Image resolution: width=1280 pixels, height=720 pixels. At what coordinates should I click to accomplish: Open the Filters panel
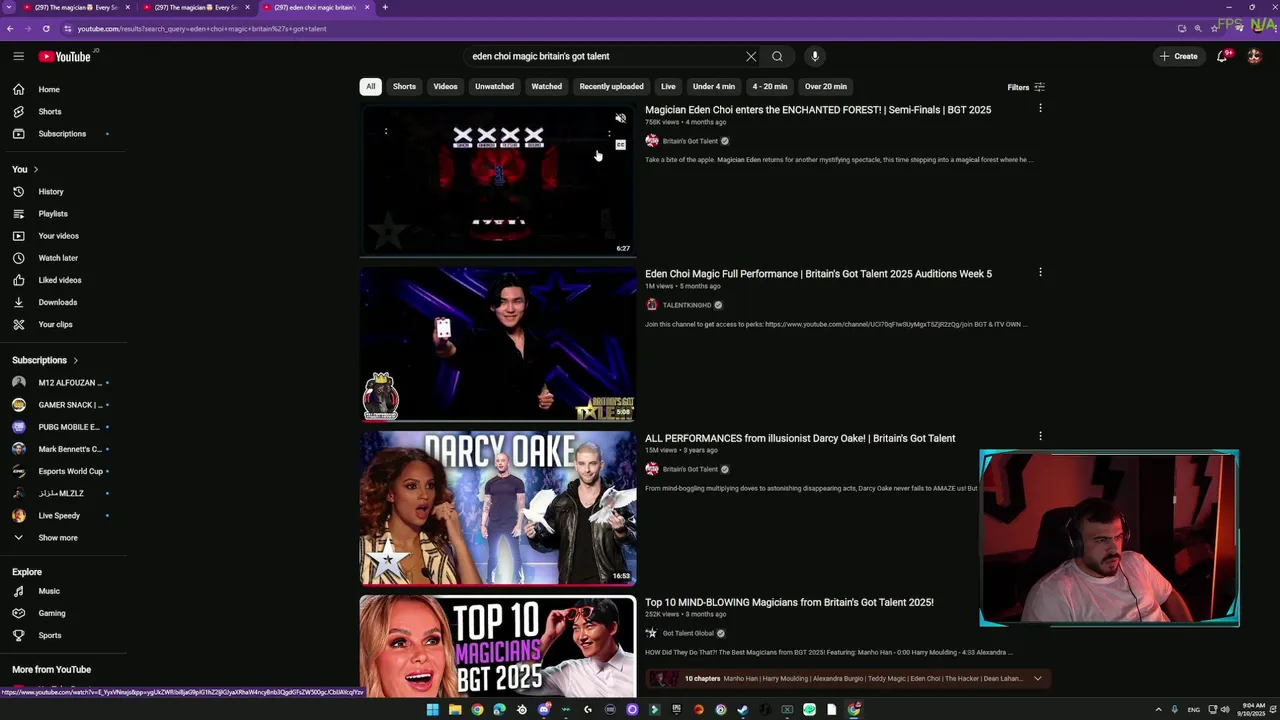point(1026,87)
